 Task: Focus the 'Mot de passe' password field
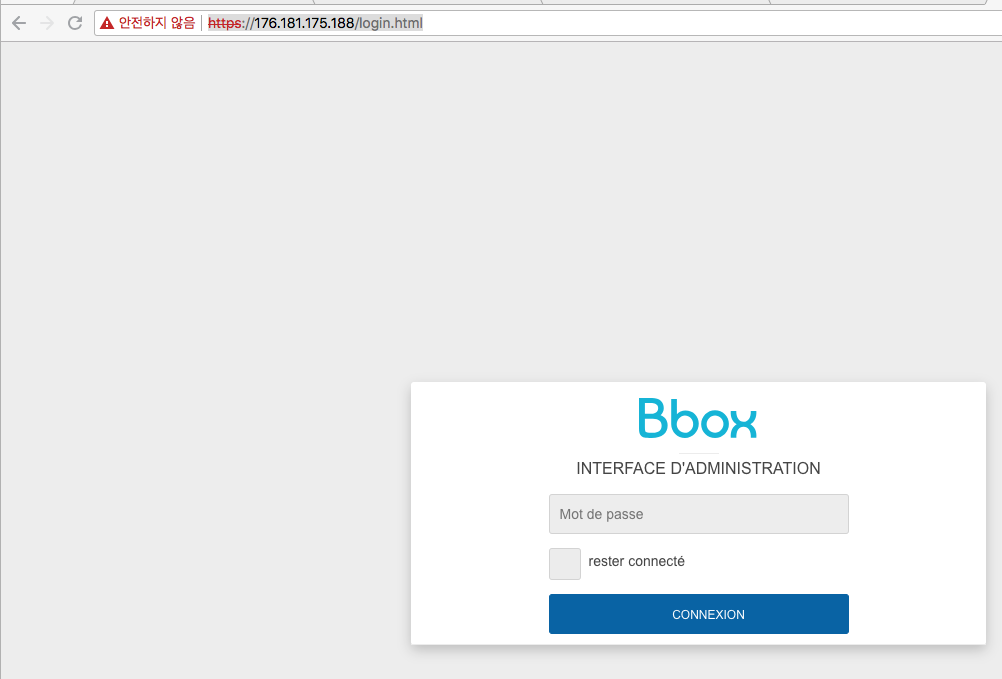coord(698,514)
